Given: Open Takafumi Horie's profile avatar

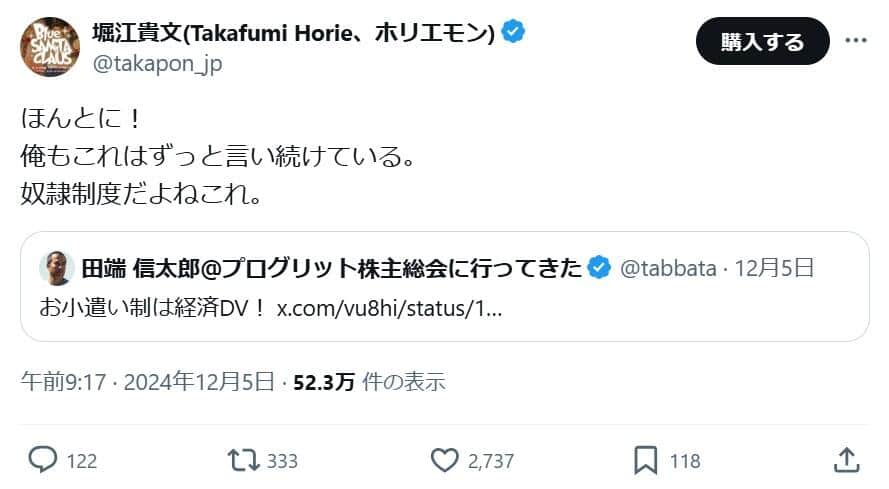Looking at the screenshot, I should [x=50, y=46].
